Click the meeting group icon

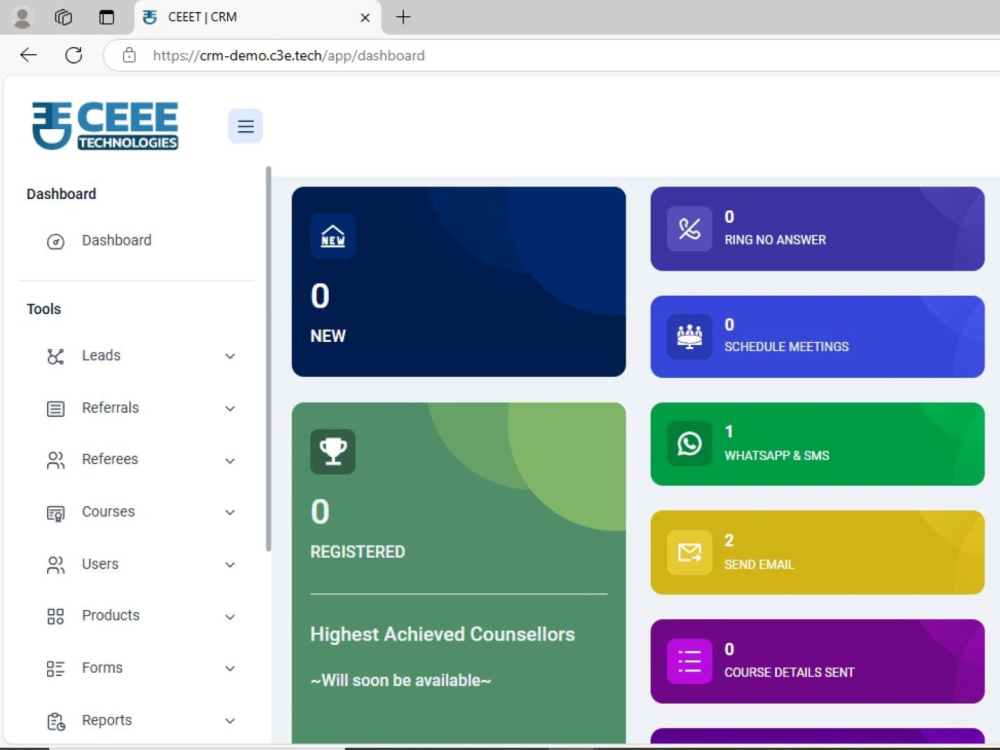tap(689, 336)
